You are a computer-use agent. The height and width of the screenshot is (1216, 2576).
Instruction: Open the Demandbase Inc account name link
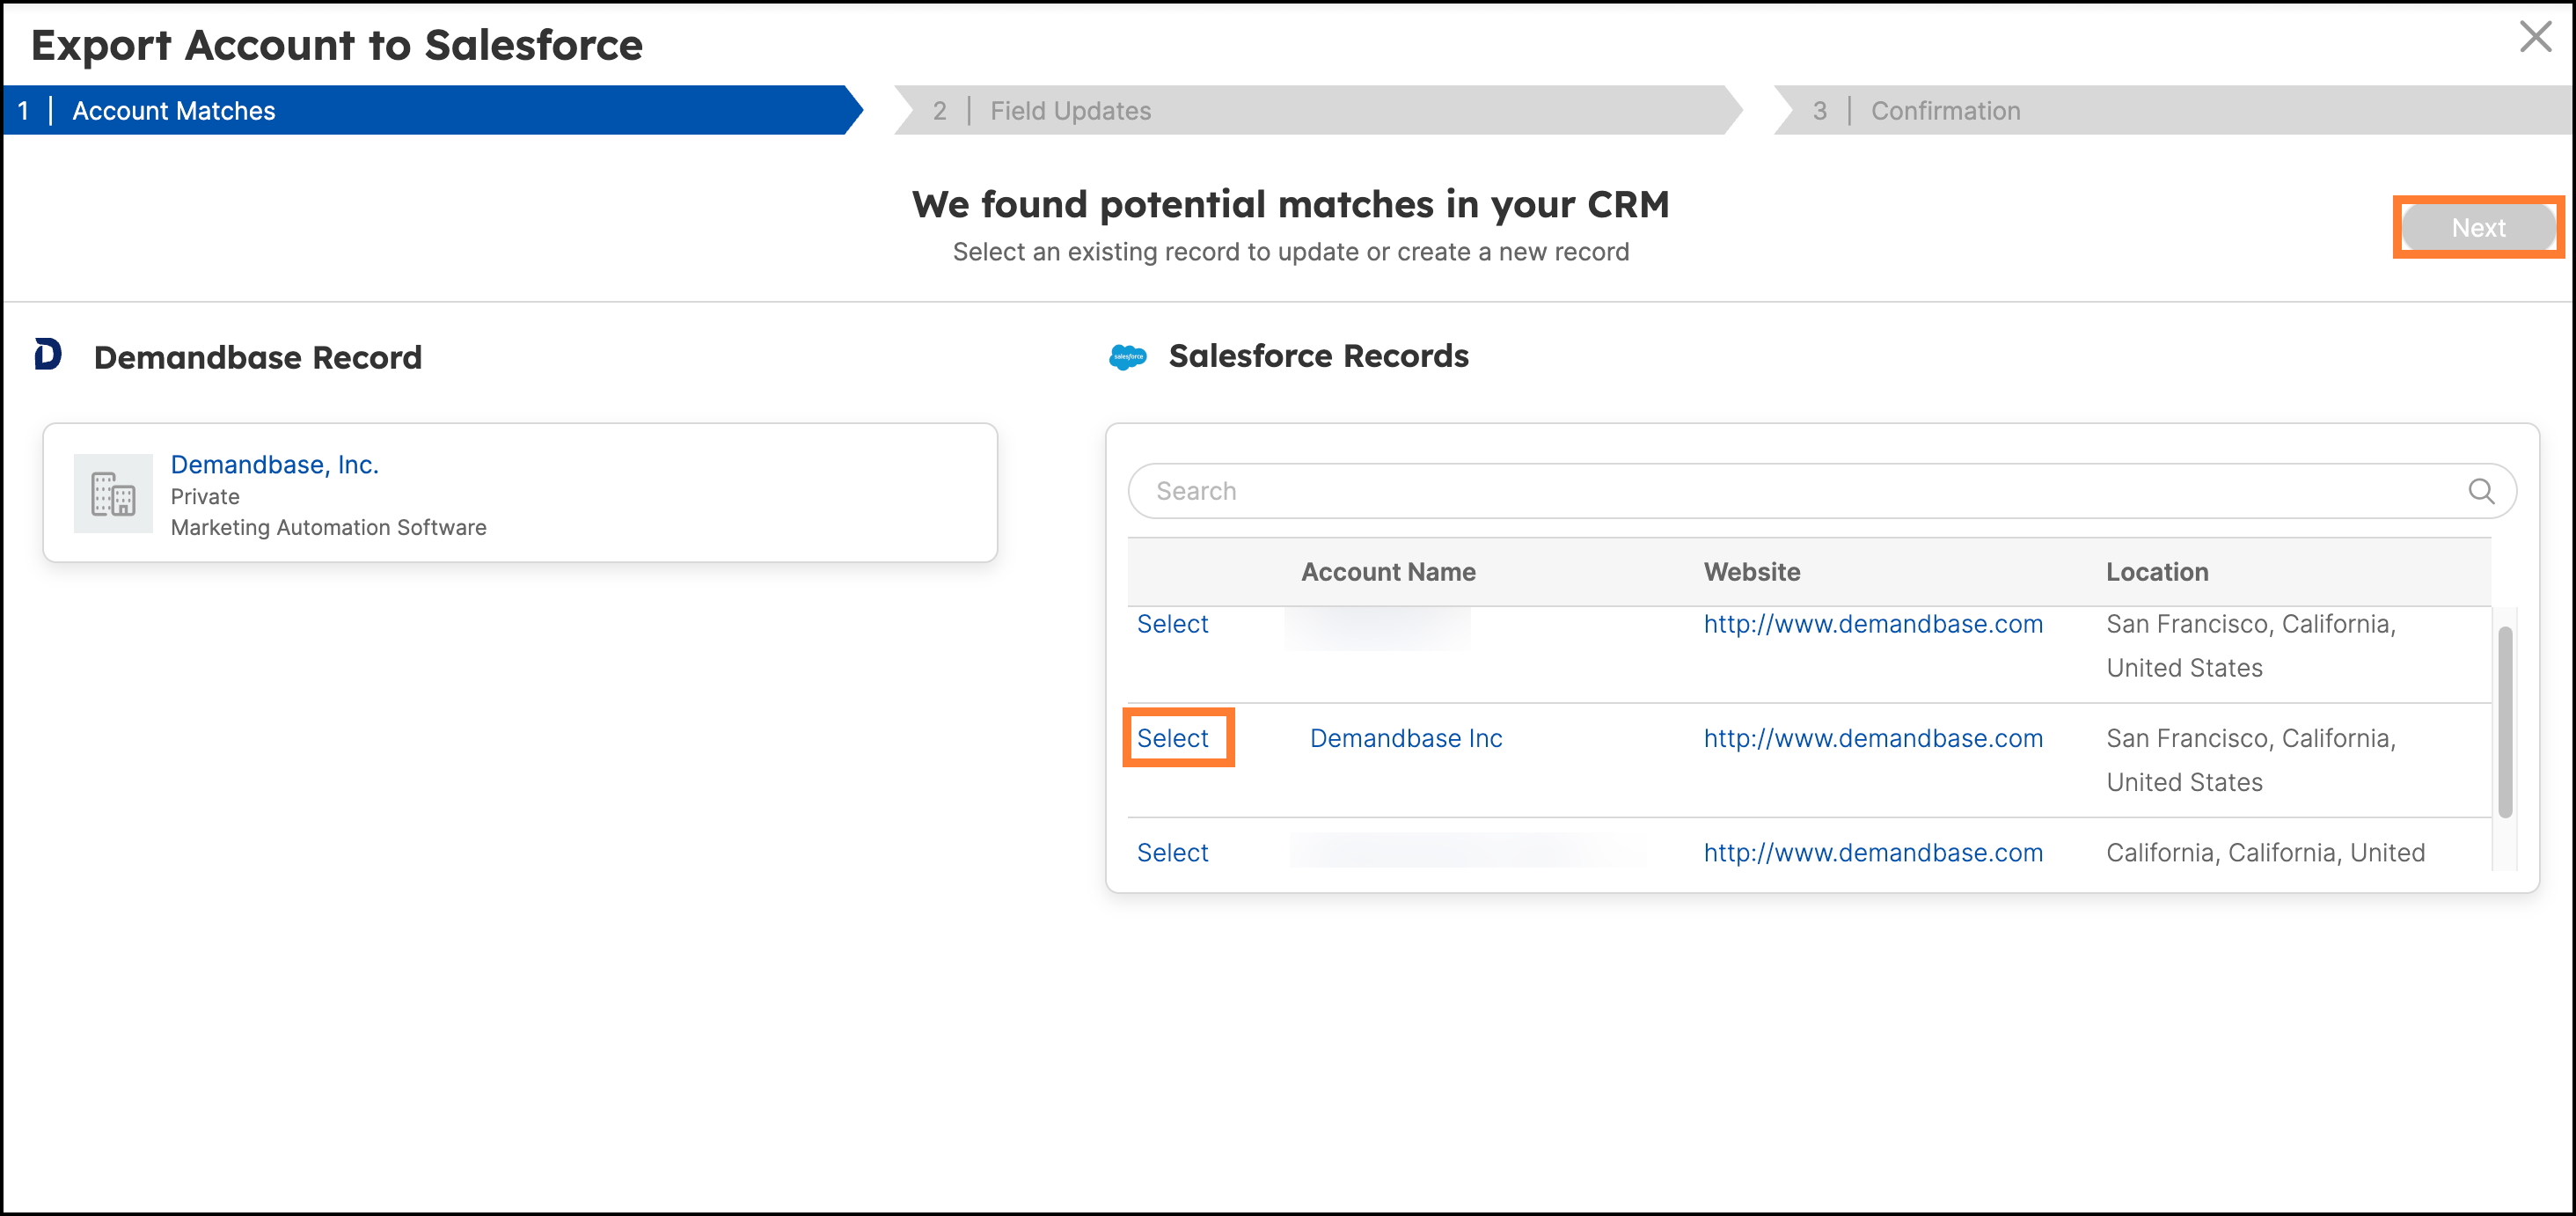(1406, 738)
